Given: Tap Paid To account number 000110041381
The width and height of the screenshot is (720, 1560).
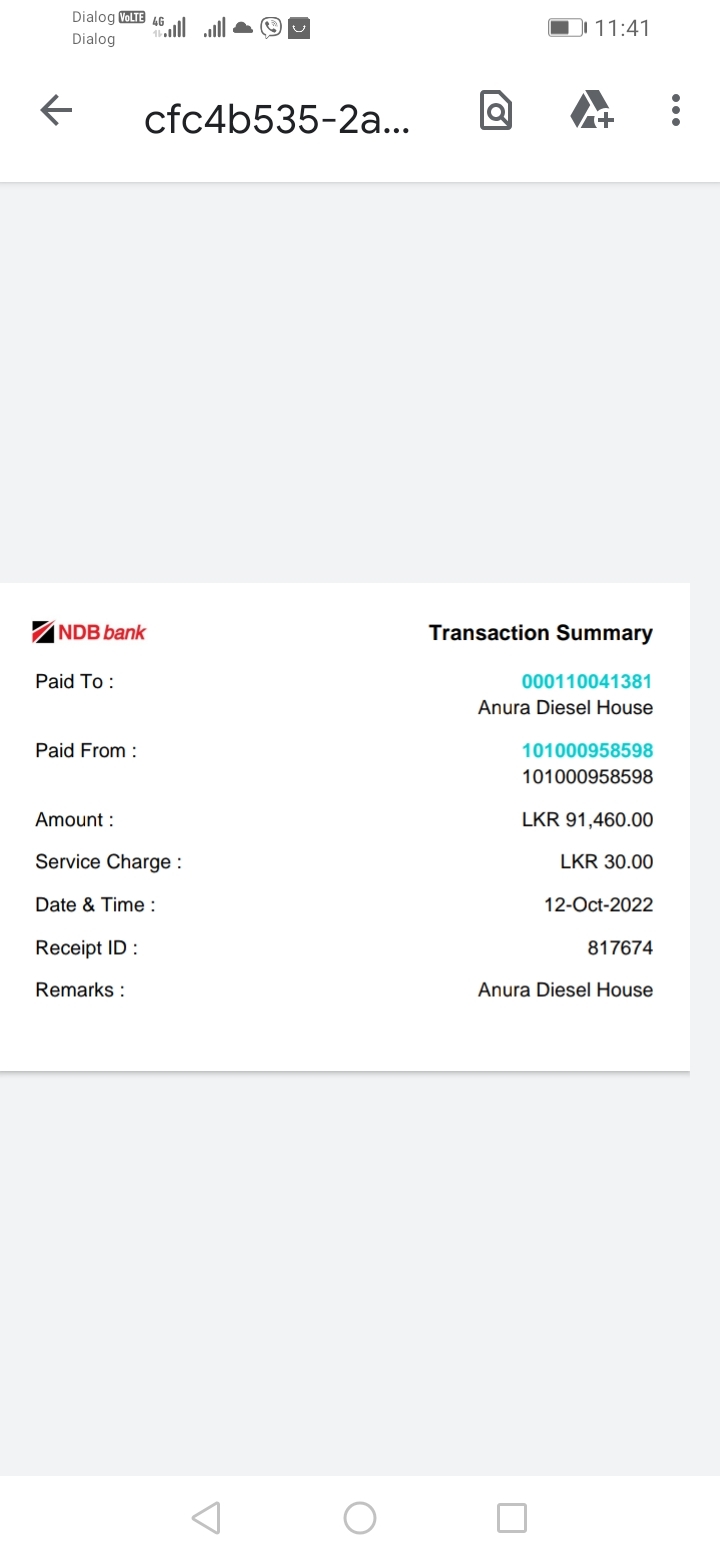Looking at the screenshot, I should click(x=587, y=681).
